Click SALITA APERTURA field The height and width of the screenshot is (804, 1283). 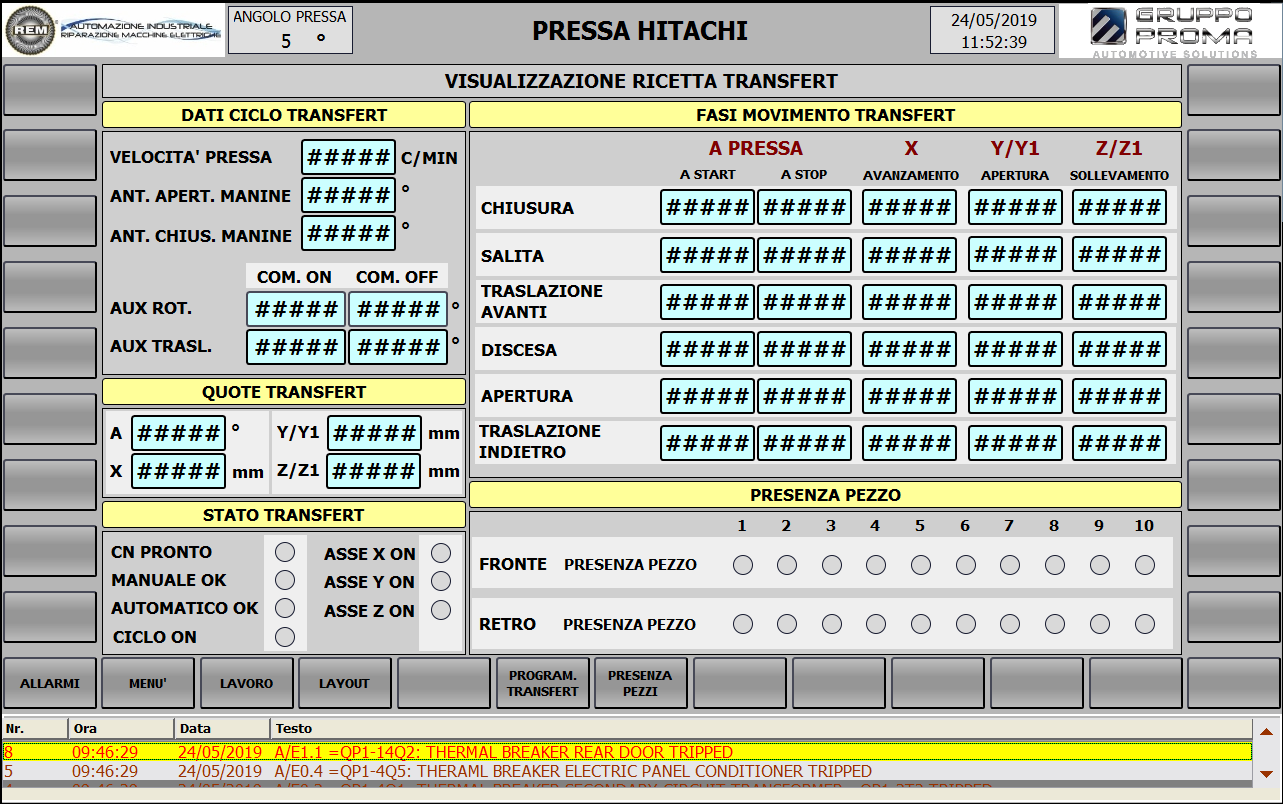[x=1015, y=254]
